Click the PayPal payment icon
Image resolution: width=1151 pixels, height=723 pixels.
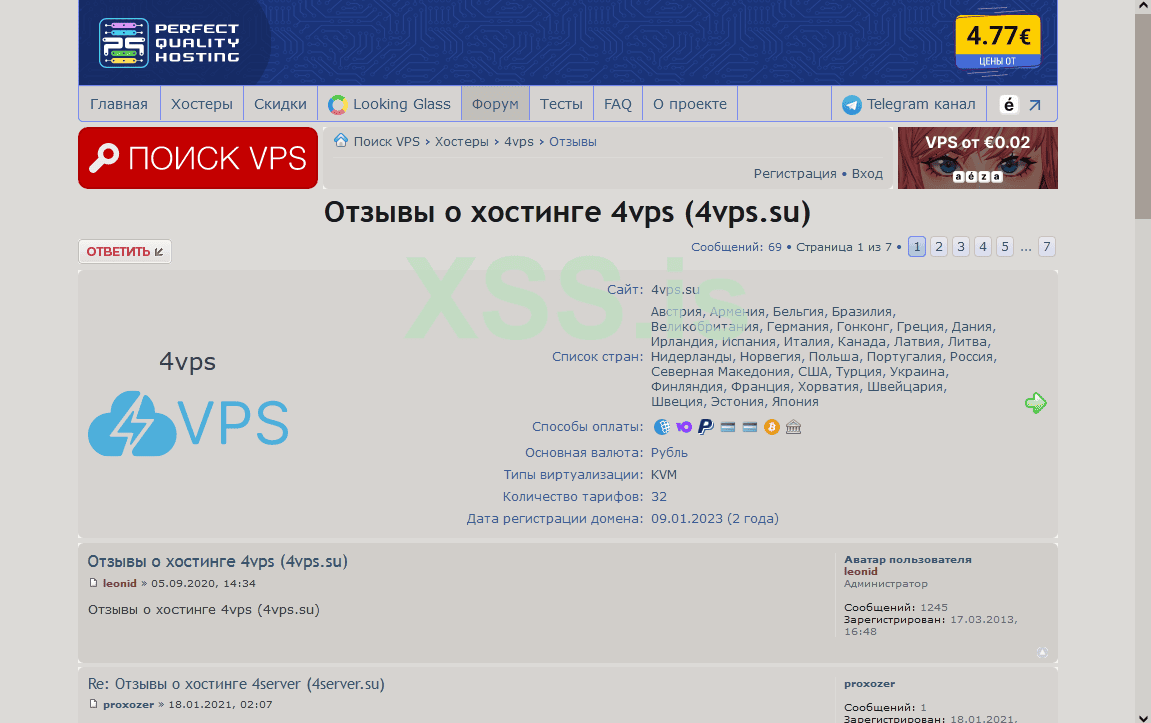click(705, 426)
